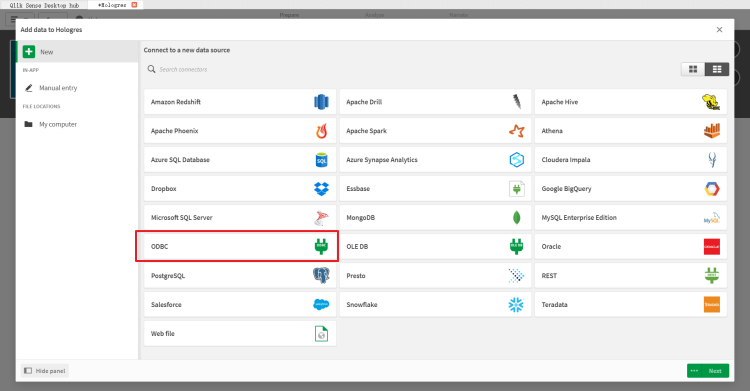Close the Add data dialog
750x391 pixels.
click(719, 30)
